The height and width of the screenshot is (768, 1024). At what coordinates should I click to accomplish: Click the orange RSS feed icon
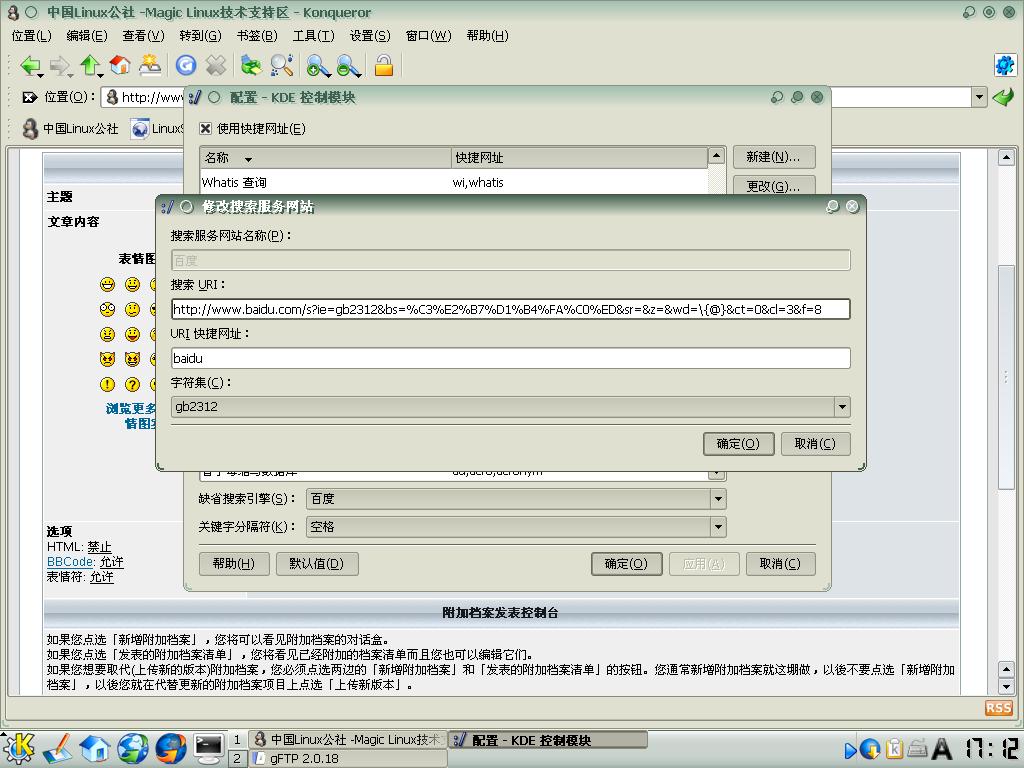point(998,708)
